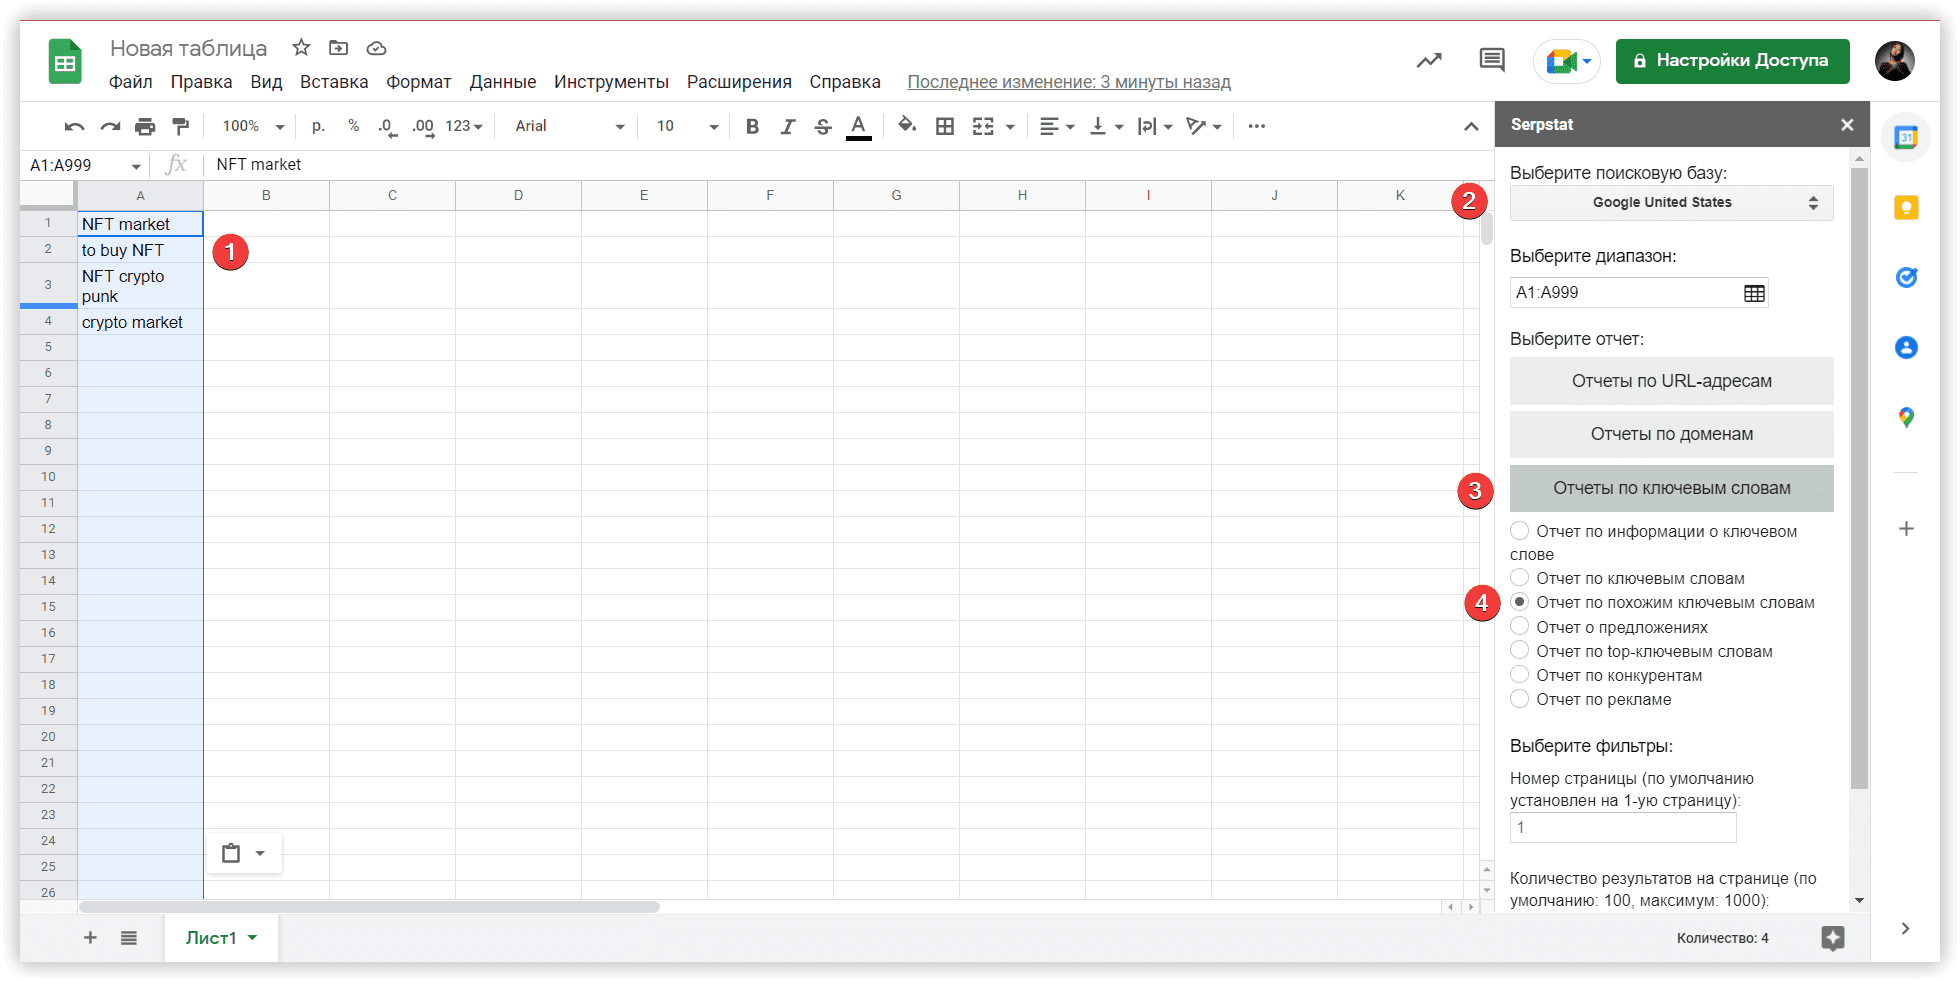Screen dimensions: 1960x982
Task: Open the 100% zoom dropdown
Action: click(253, 126)
